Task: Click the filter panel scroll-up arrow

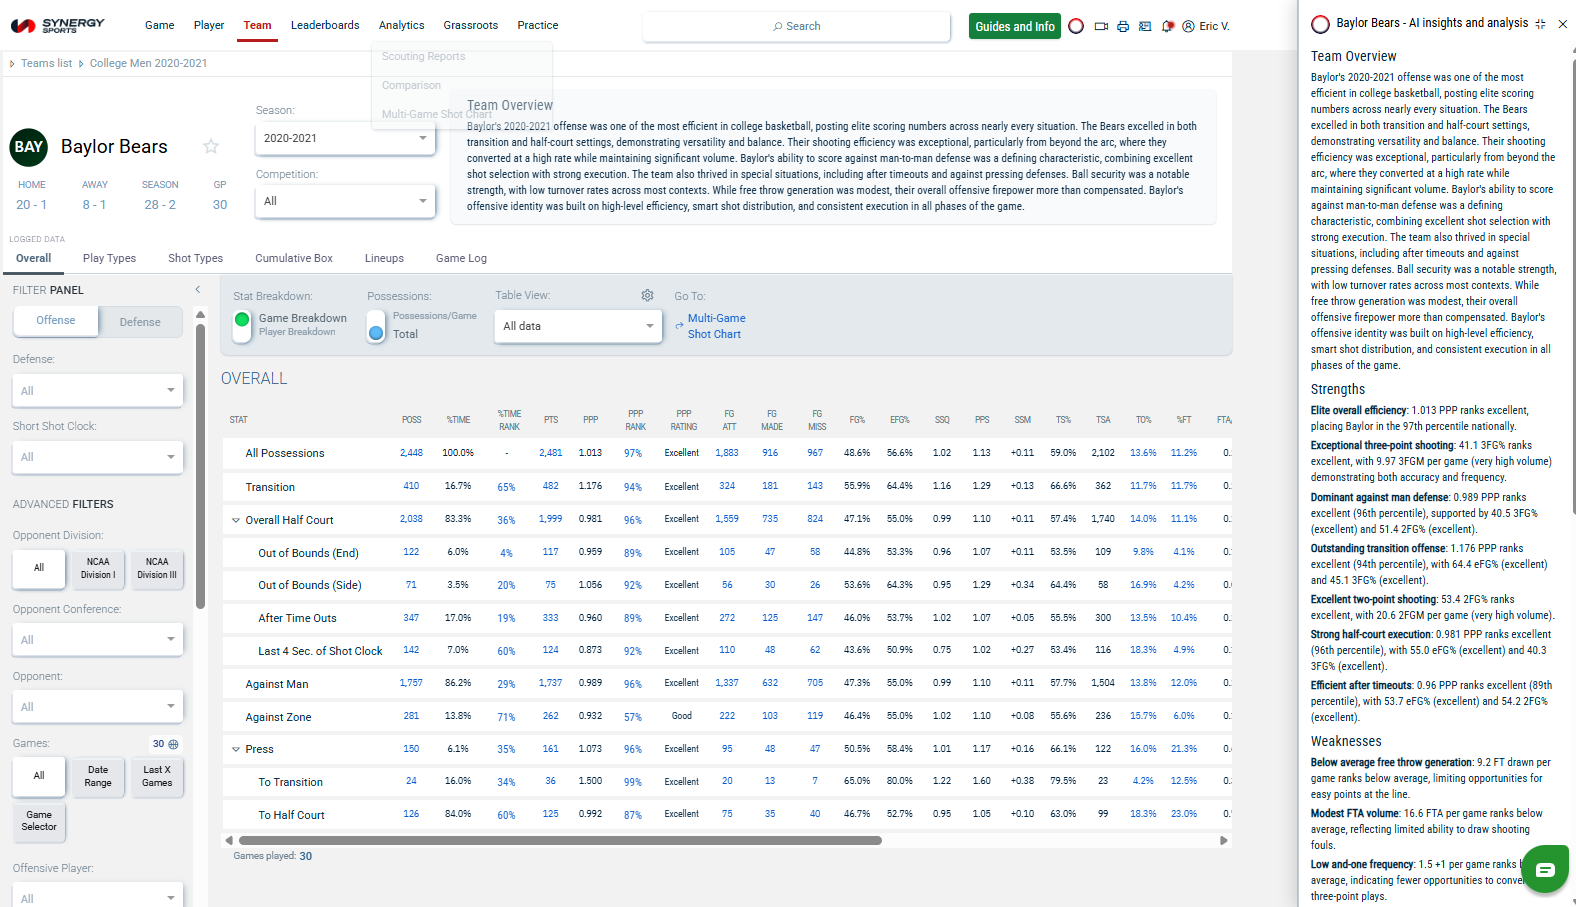Action: [x=200, y=315]
